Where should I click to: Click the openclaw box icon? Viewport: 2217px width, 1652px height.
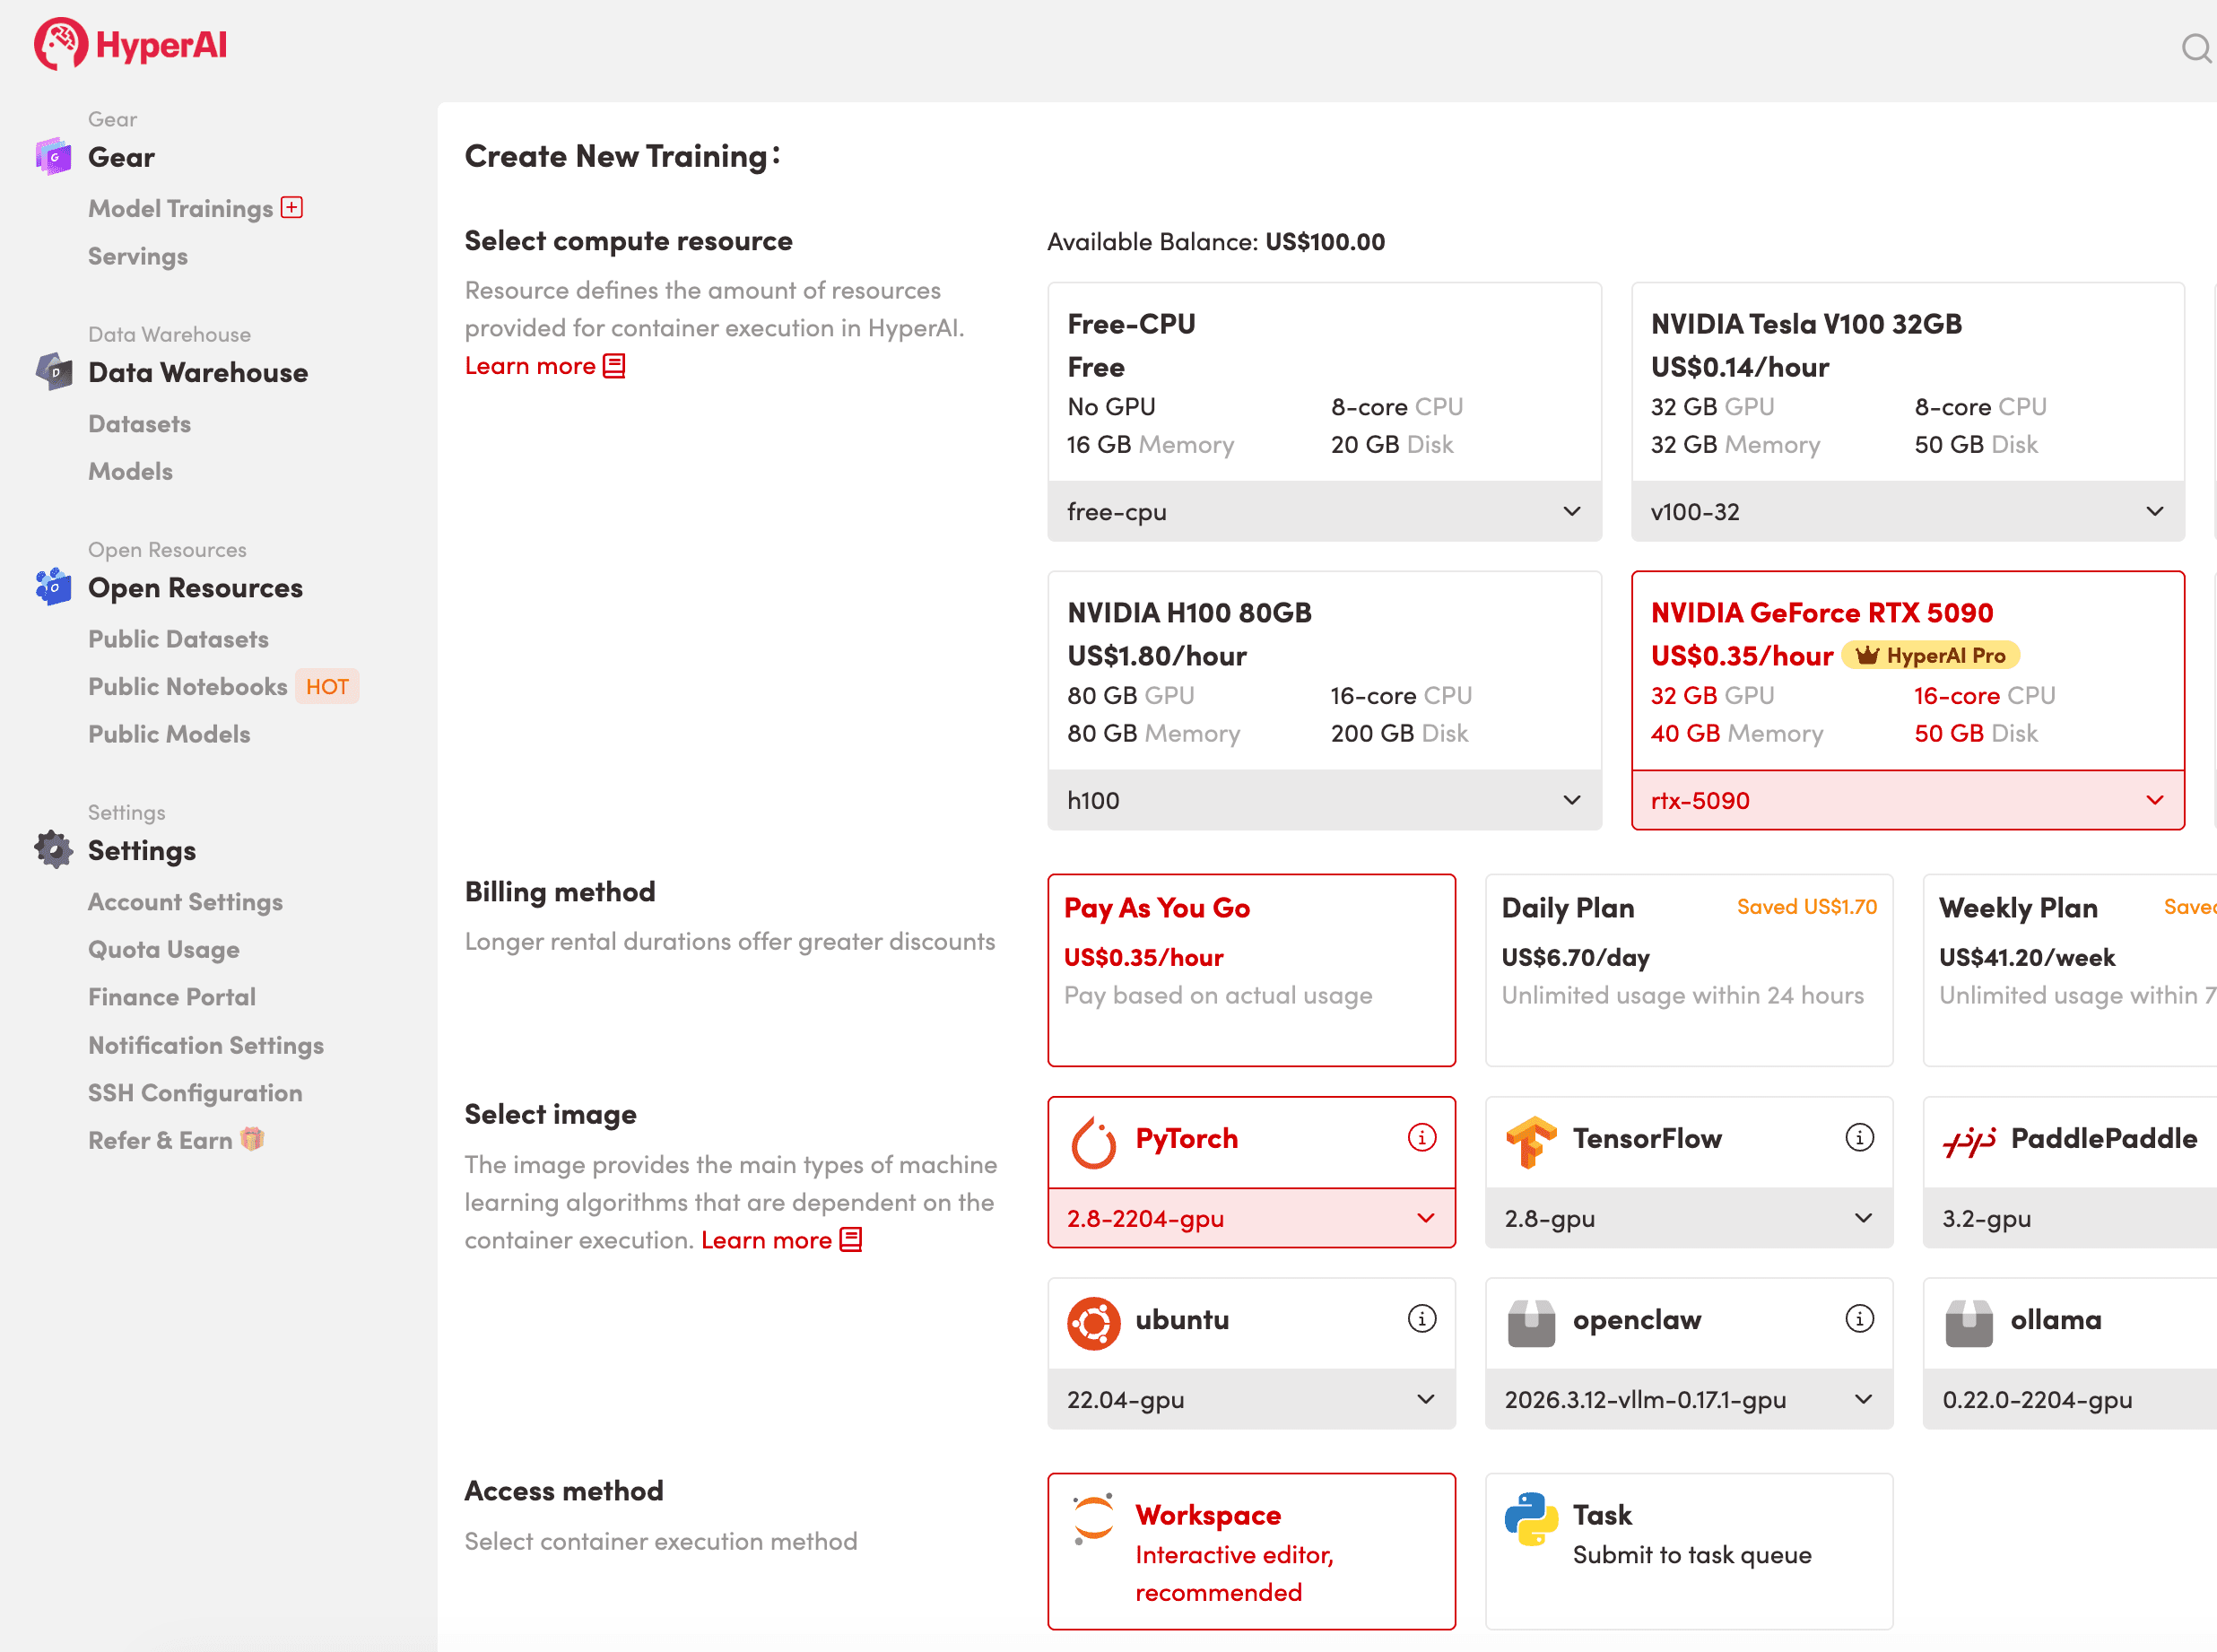(x=1531, y=1323)
